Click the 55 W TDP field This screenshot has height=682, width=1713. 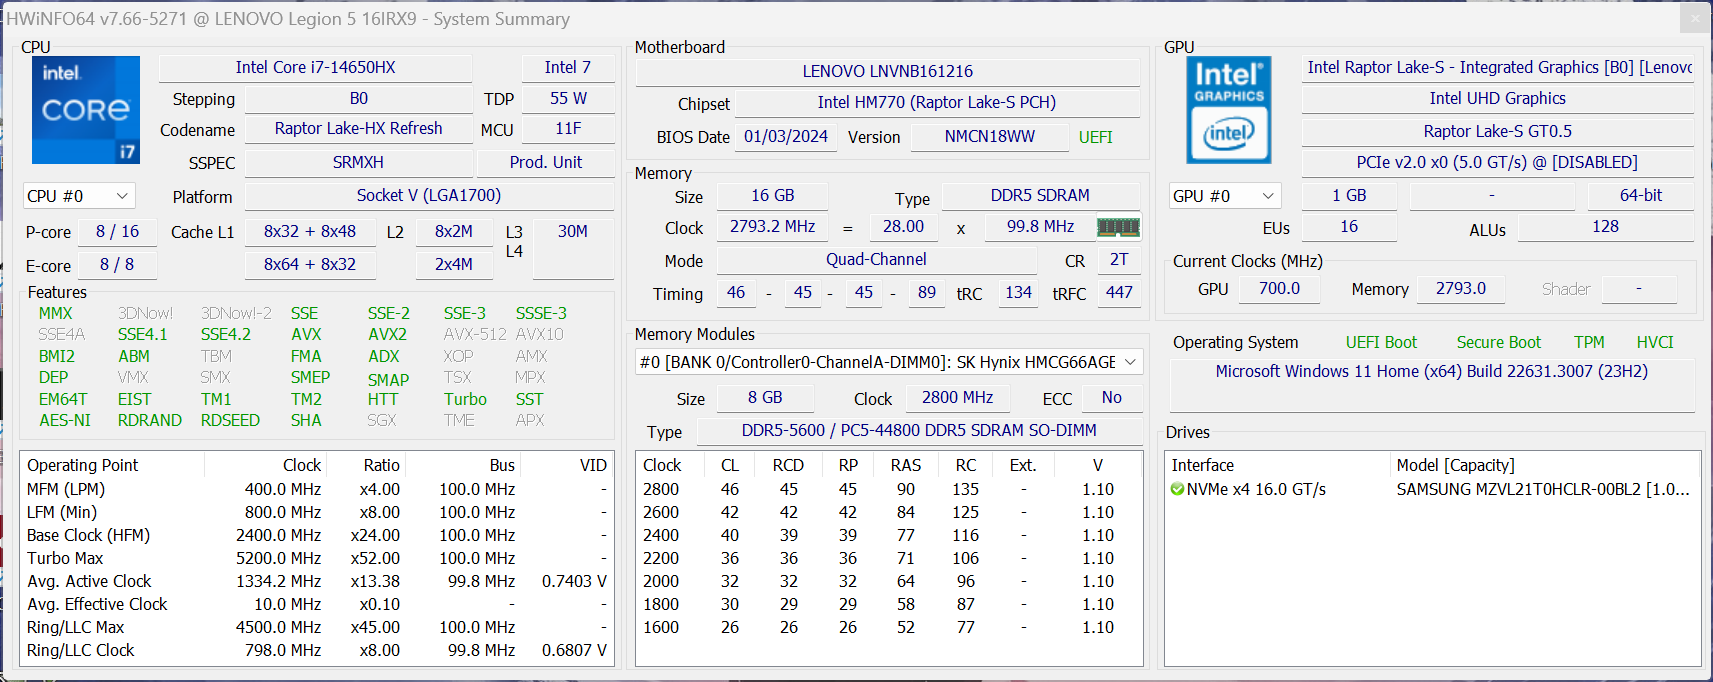click(x=568, y=99)
